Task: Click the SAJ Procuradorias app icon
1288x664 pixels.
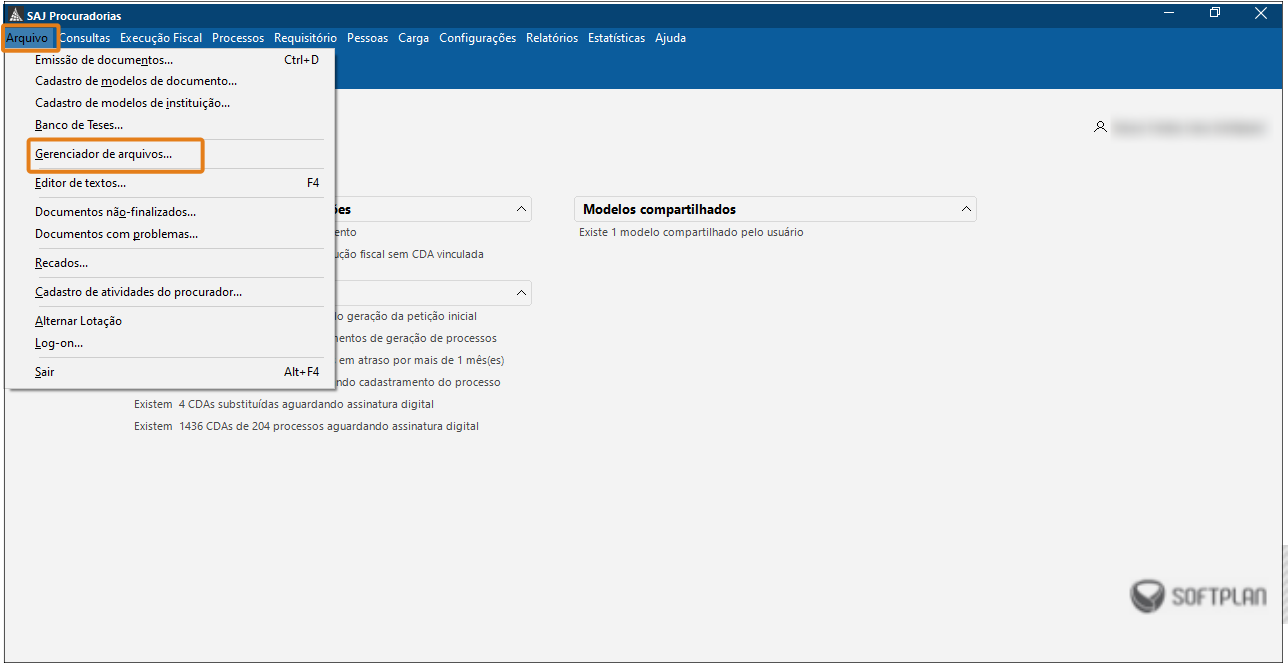Action: (15, 15)
